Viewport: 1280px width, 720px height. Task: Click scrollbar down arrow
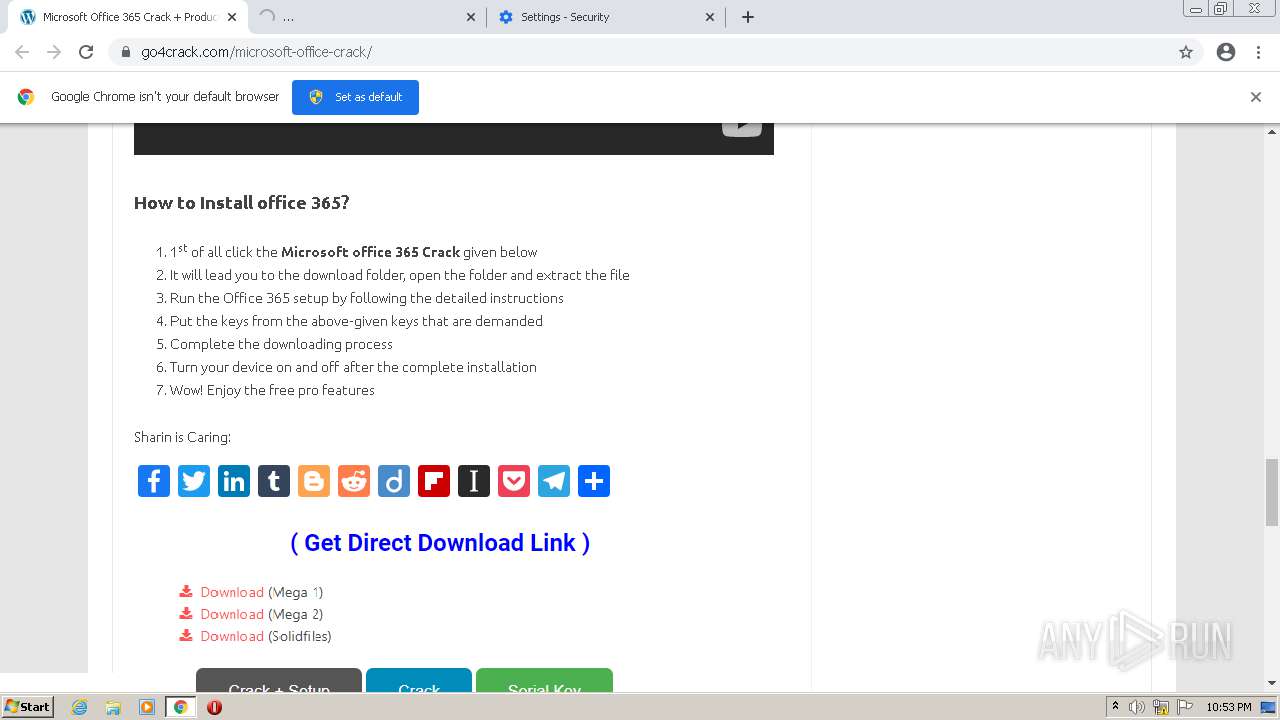(1272, 683)
